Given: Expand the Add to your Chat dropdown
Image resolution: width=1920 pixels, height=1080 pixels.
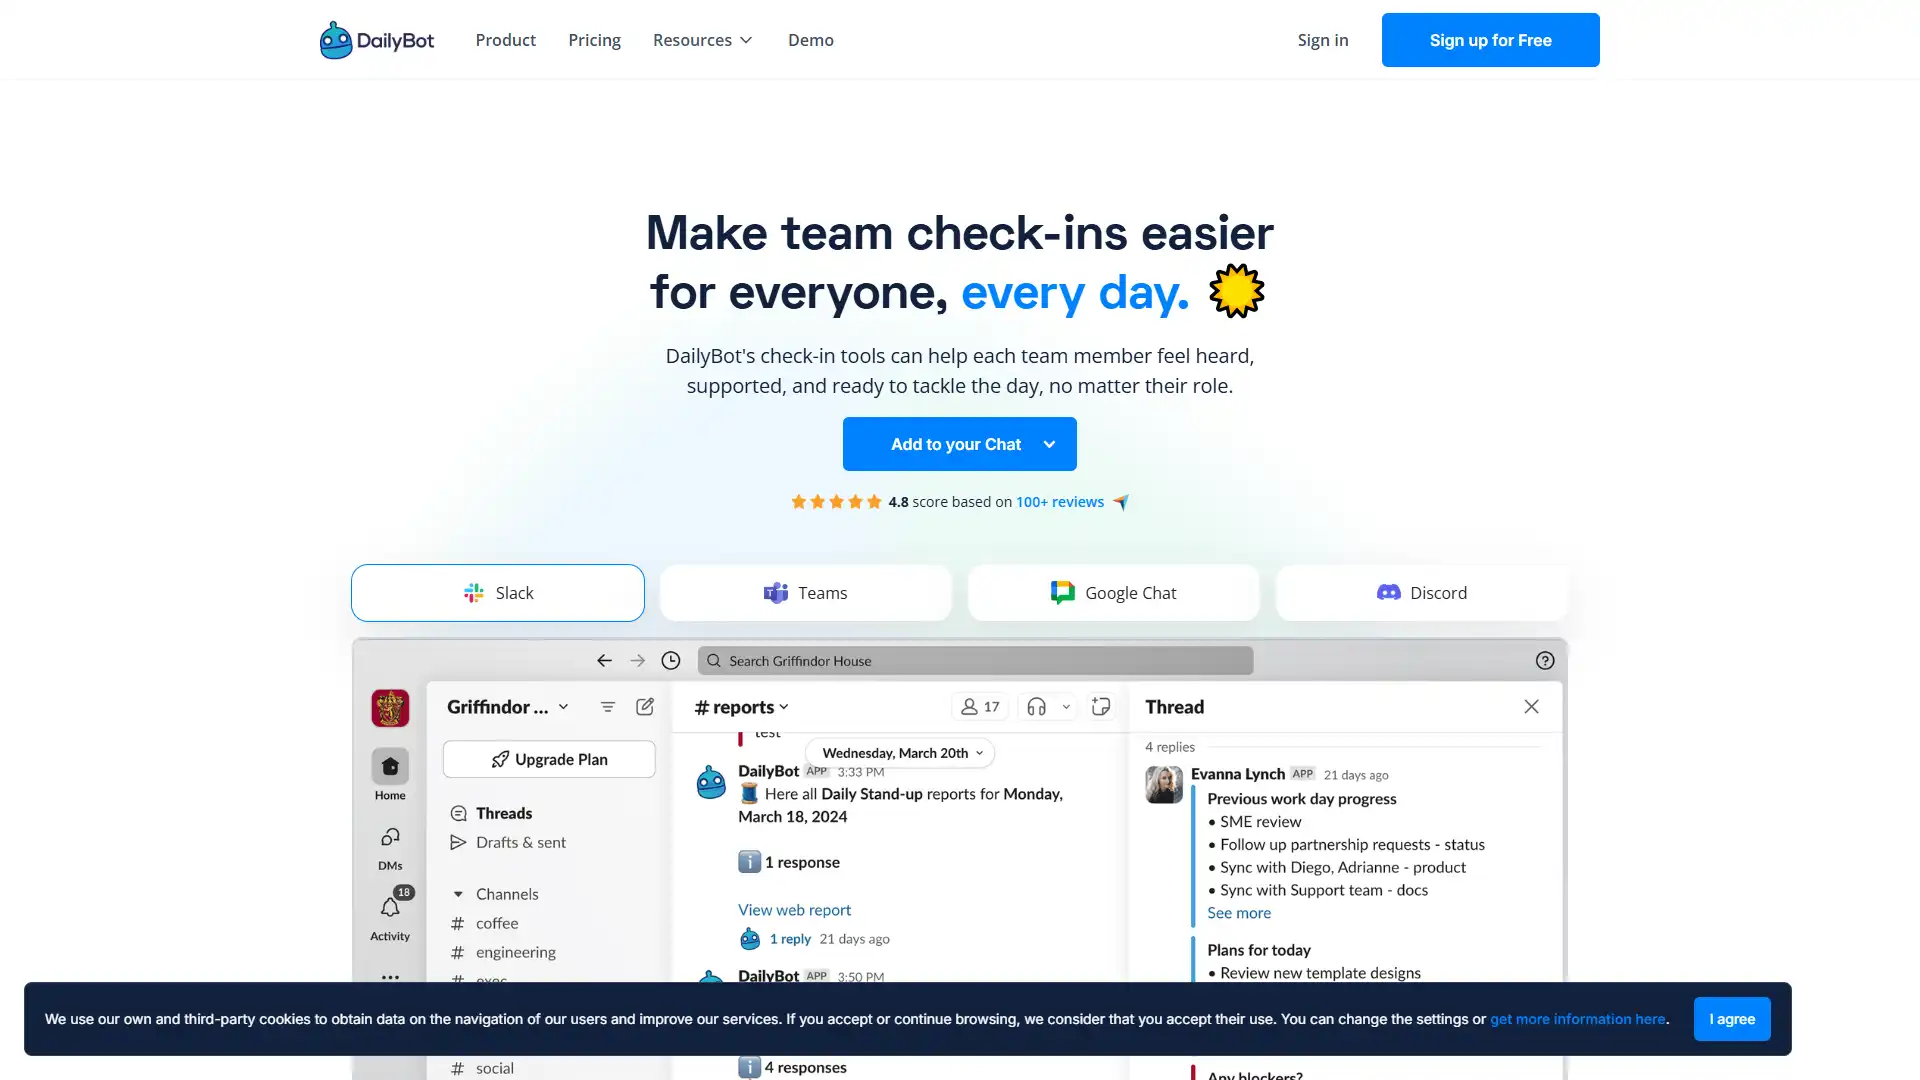Looking at the screenshot, I should 1050,444.
